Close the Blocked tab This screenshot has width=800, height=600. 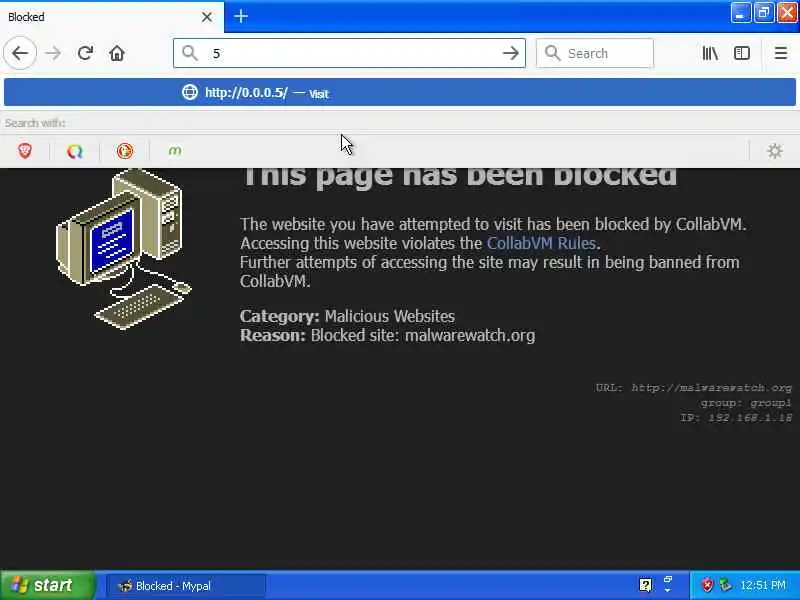point(207,17)
